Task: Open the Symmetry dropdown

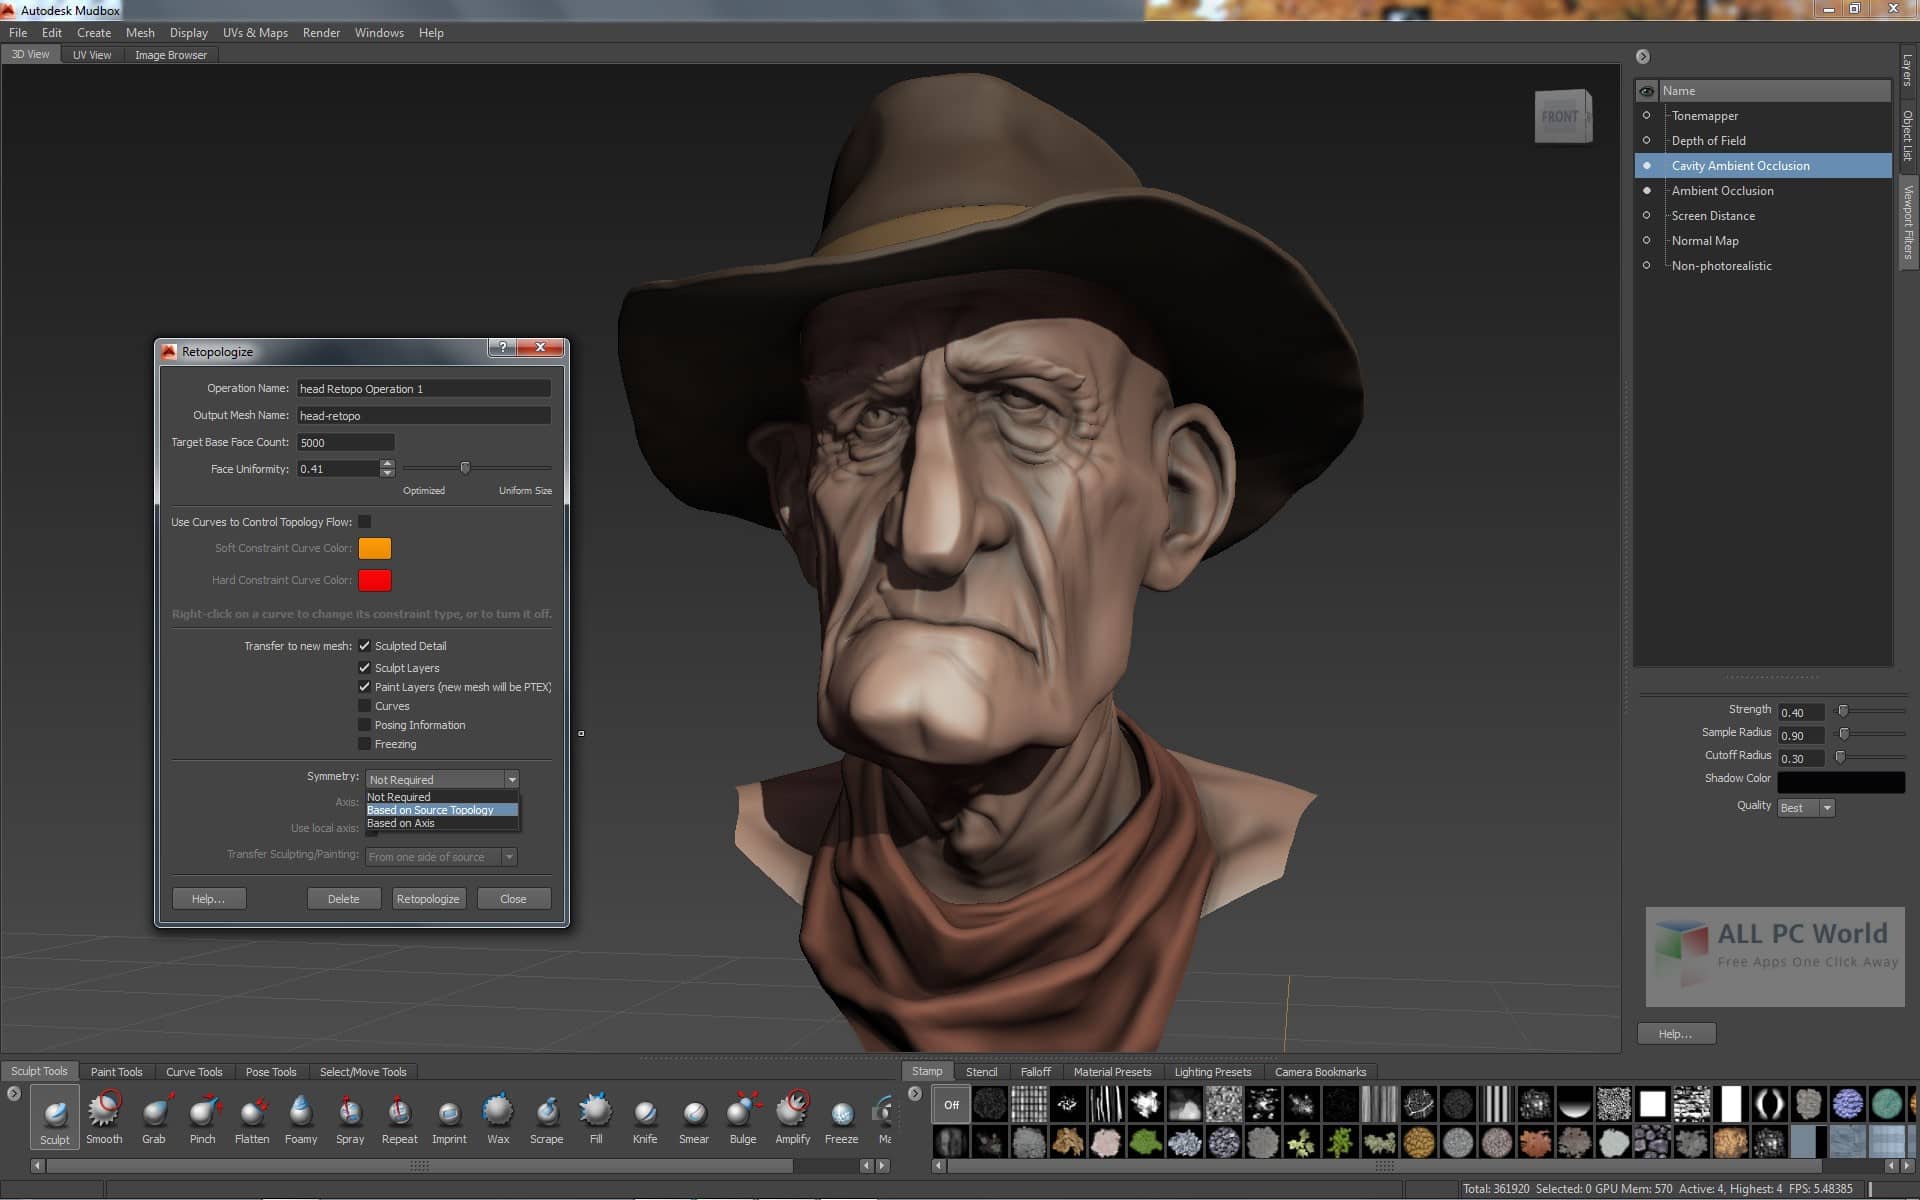Action: coord(442,779)
